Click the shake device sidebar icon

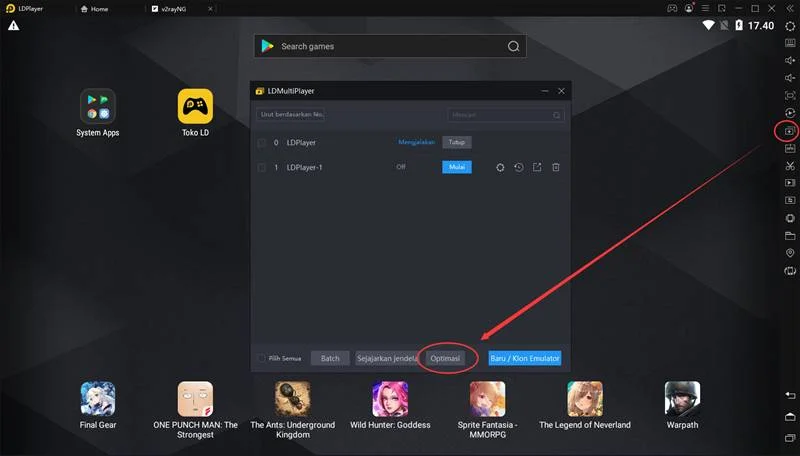tap(790, 218)
